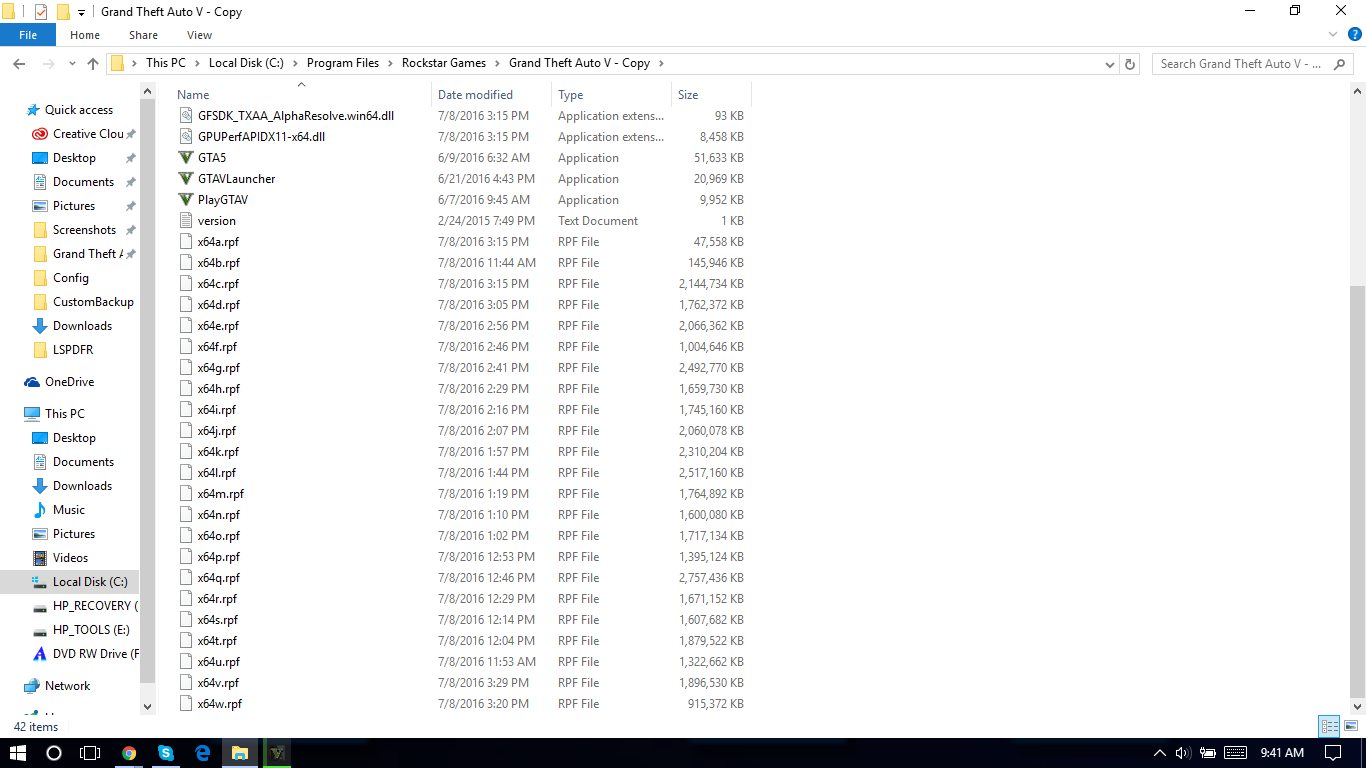Screen dimensions: 1366x768
Task: Open the Share ribbon tab
Action: 143,35
